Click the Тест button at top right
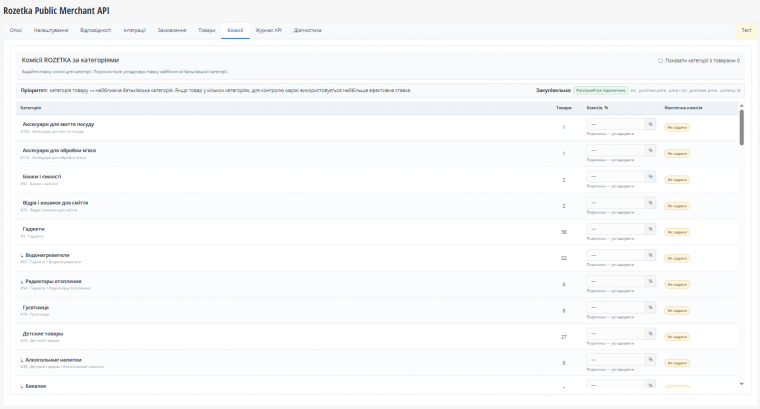This screenshot has height=409, width=760. tap(746, 30)
